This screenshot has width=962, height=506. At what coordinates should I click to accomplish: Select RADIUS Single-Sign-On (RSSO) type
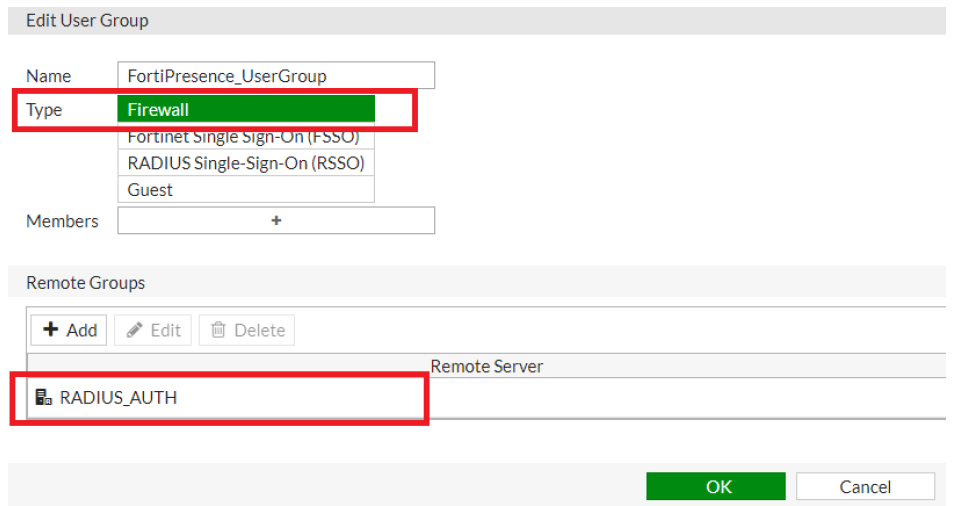(x=245, y=163)
